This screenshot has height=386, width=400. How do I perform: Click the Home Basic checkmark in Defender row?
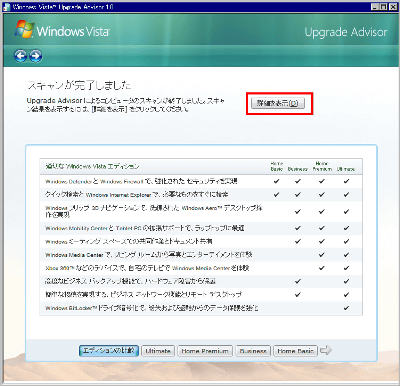click(x=276, y=181)
